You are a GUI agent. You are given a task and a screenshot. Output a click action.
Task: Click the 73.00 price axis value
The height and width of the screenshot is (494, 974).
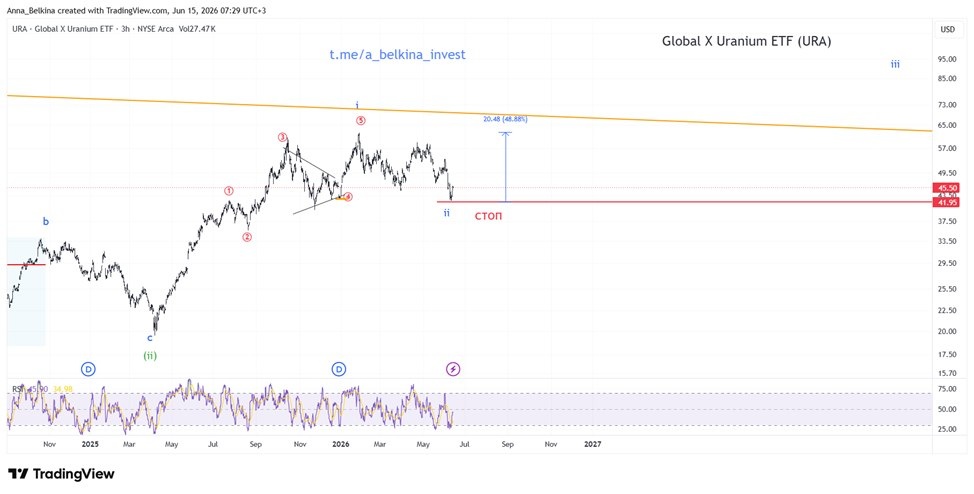947,104
